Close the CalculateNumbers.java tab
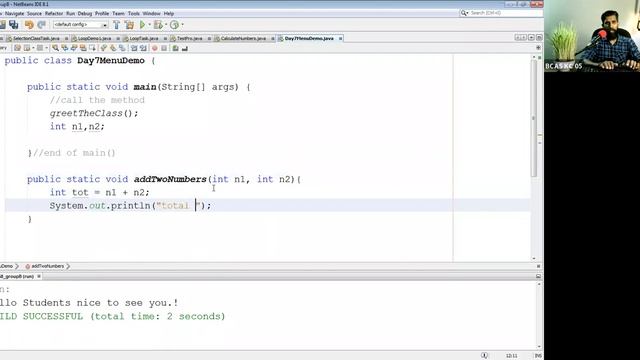The image size is (640, 360). tap(273, 38)
